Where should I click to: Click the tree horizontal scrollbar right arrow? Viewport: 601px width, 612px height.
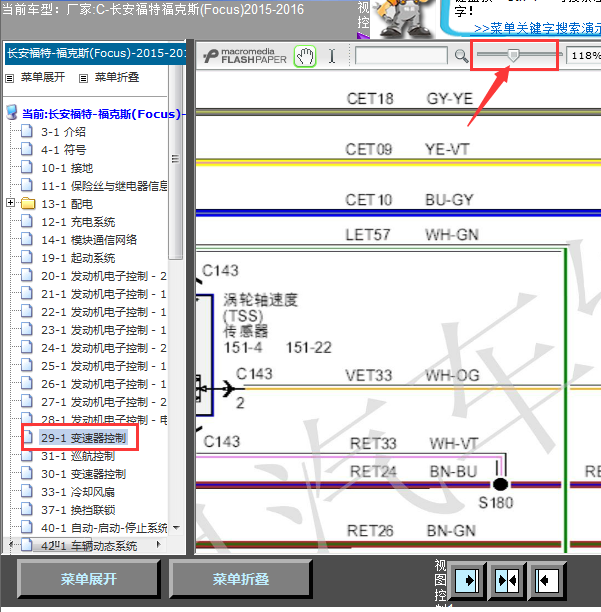[x=158, y=544]
